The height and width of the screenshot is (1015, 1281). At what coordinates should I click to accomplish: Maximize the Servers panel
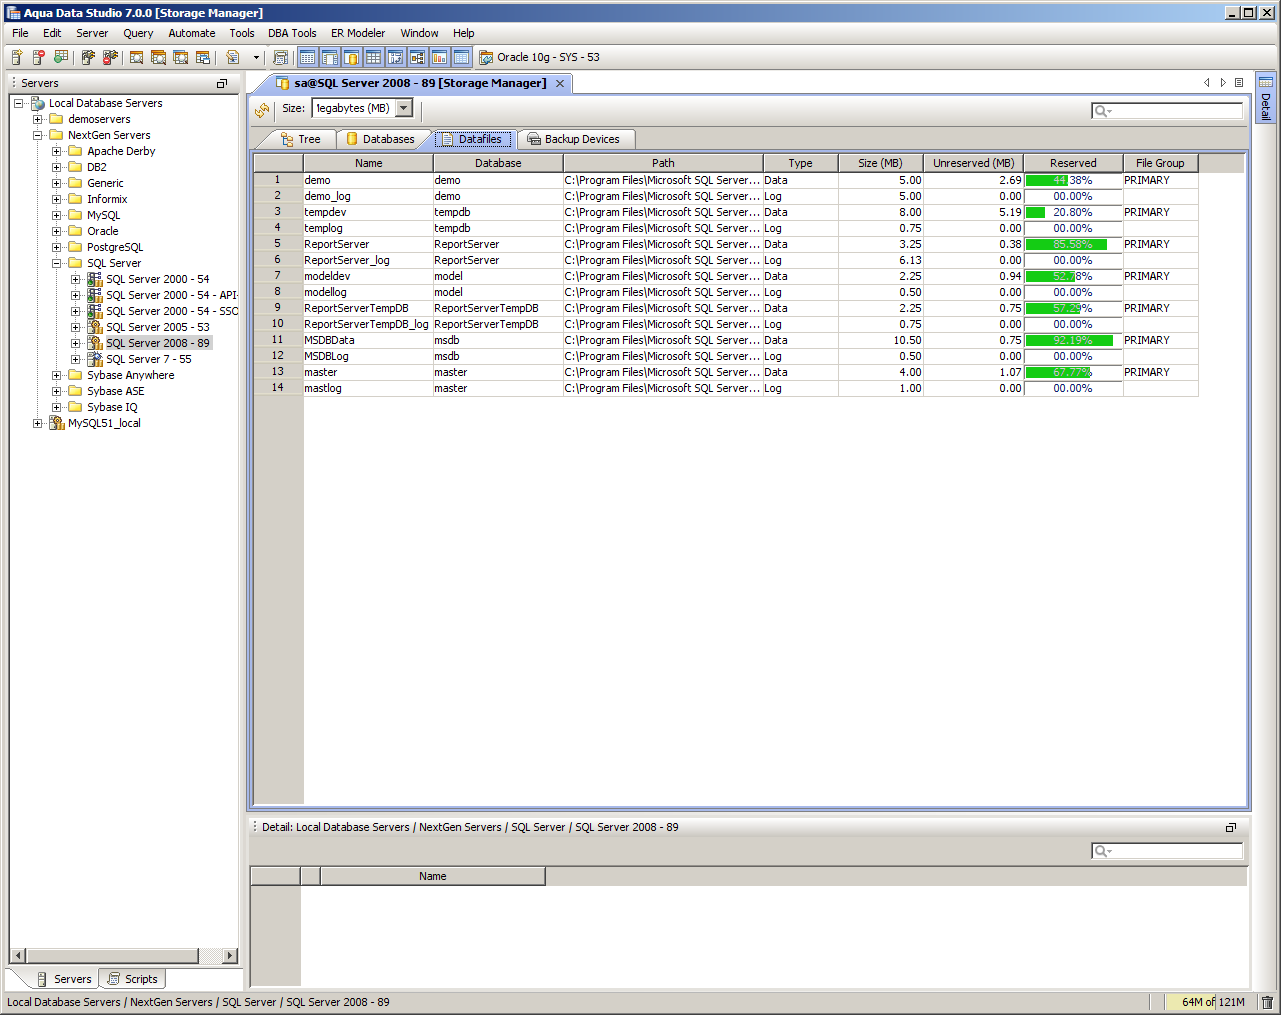(x=222, y=83)
